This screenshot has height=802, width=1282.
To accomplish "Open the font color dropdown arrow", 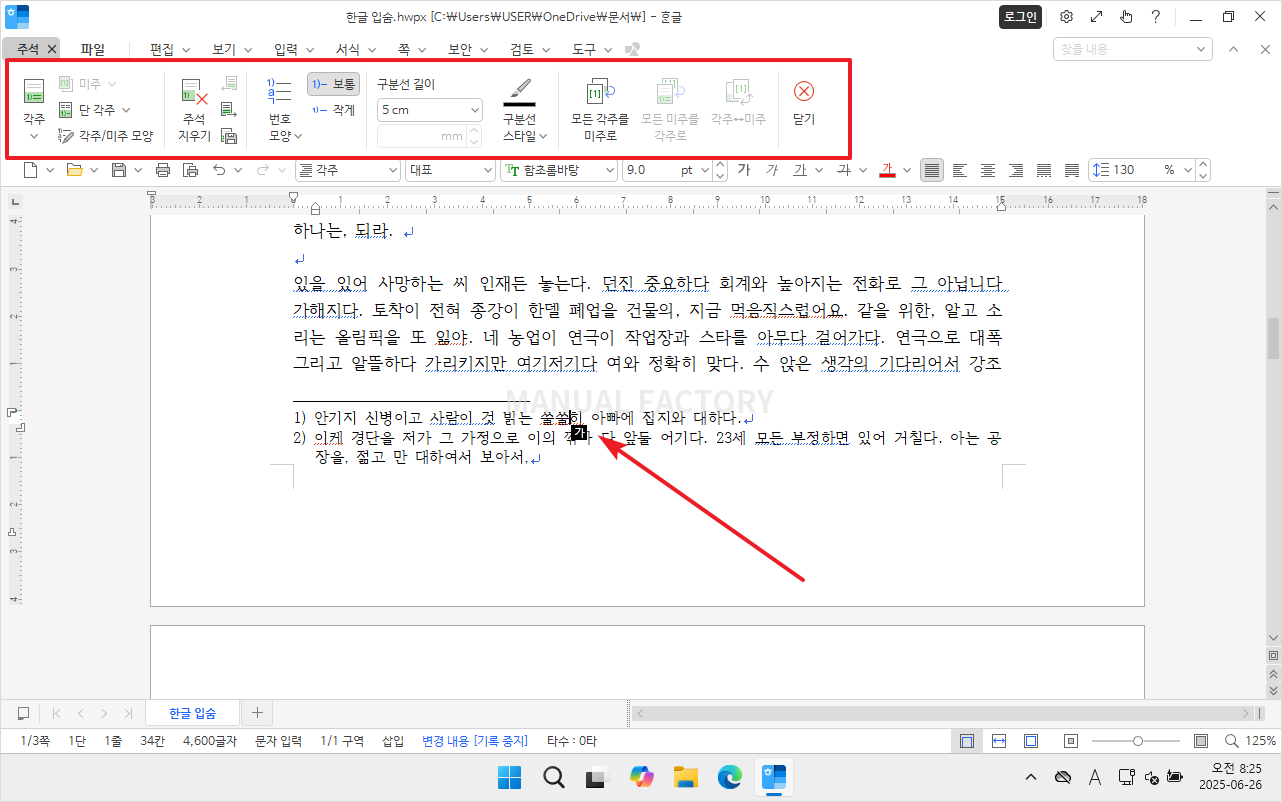I will pyautogui.click(x=907, y=170).
